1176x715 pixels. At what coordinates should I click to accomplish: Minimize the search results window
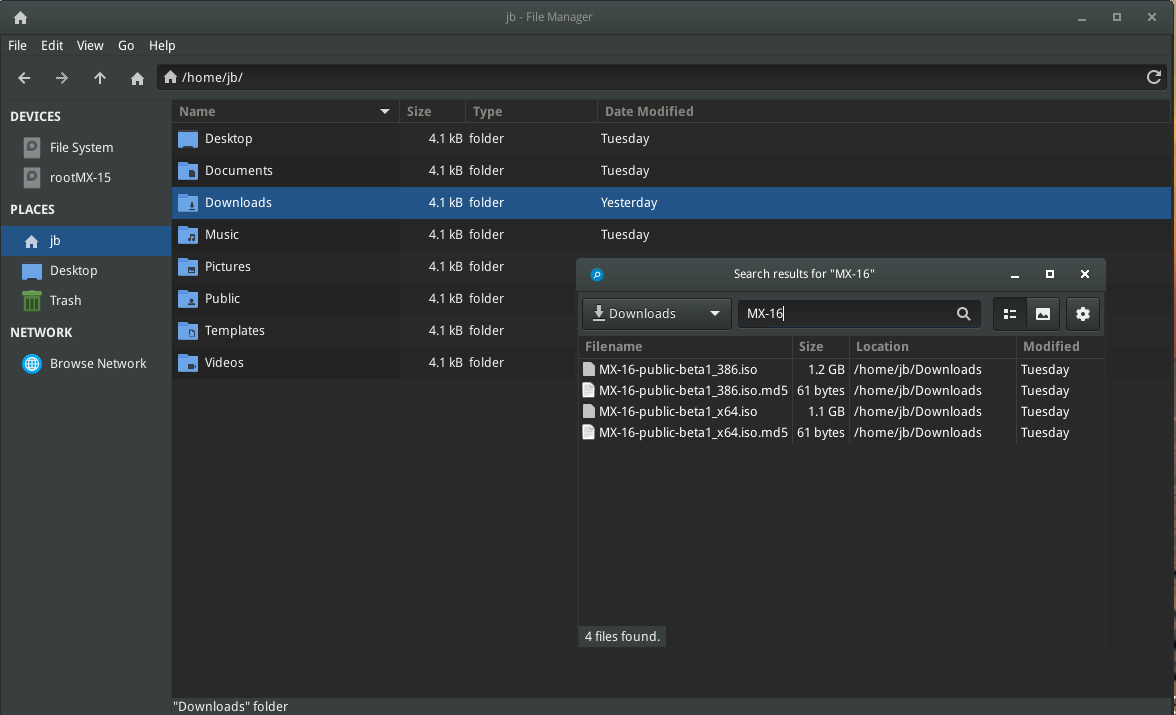pos(1015,275)
